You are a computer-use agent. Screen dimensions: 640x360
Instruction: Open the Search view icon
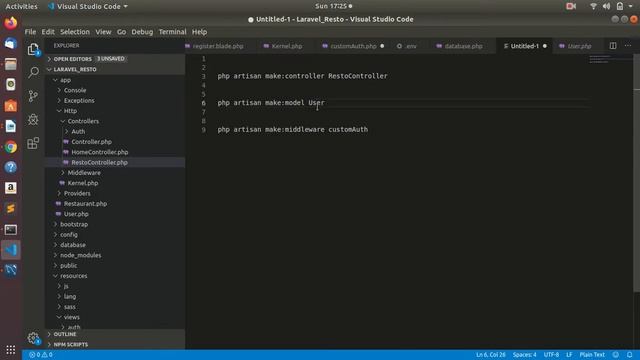33,73
